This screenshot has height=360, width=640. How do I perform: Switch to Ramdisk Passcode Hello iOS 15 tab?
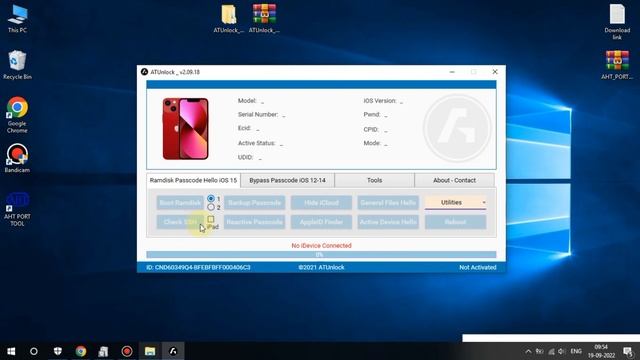tap(193, 180)
